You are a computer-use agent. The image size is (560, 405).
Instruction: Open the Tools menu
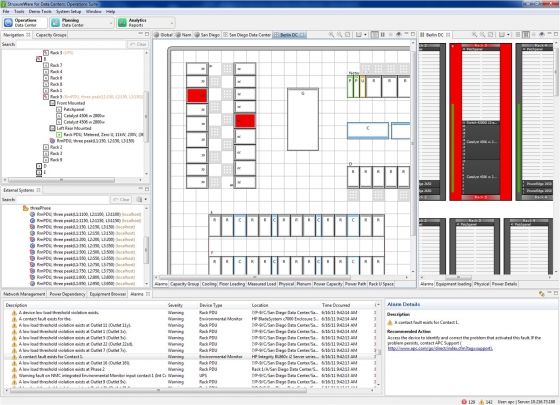tap(19, 11)
